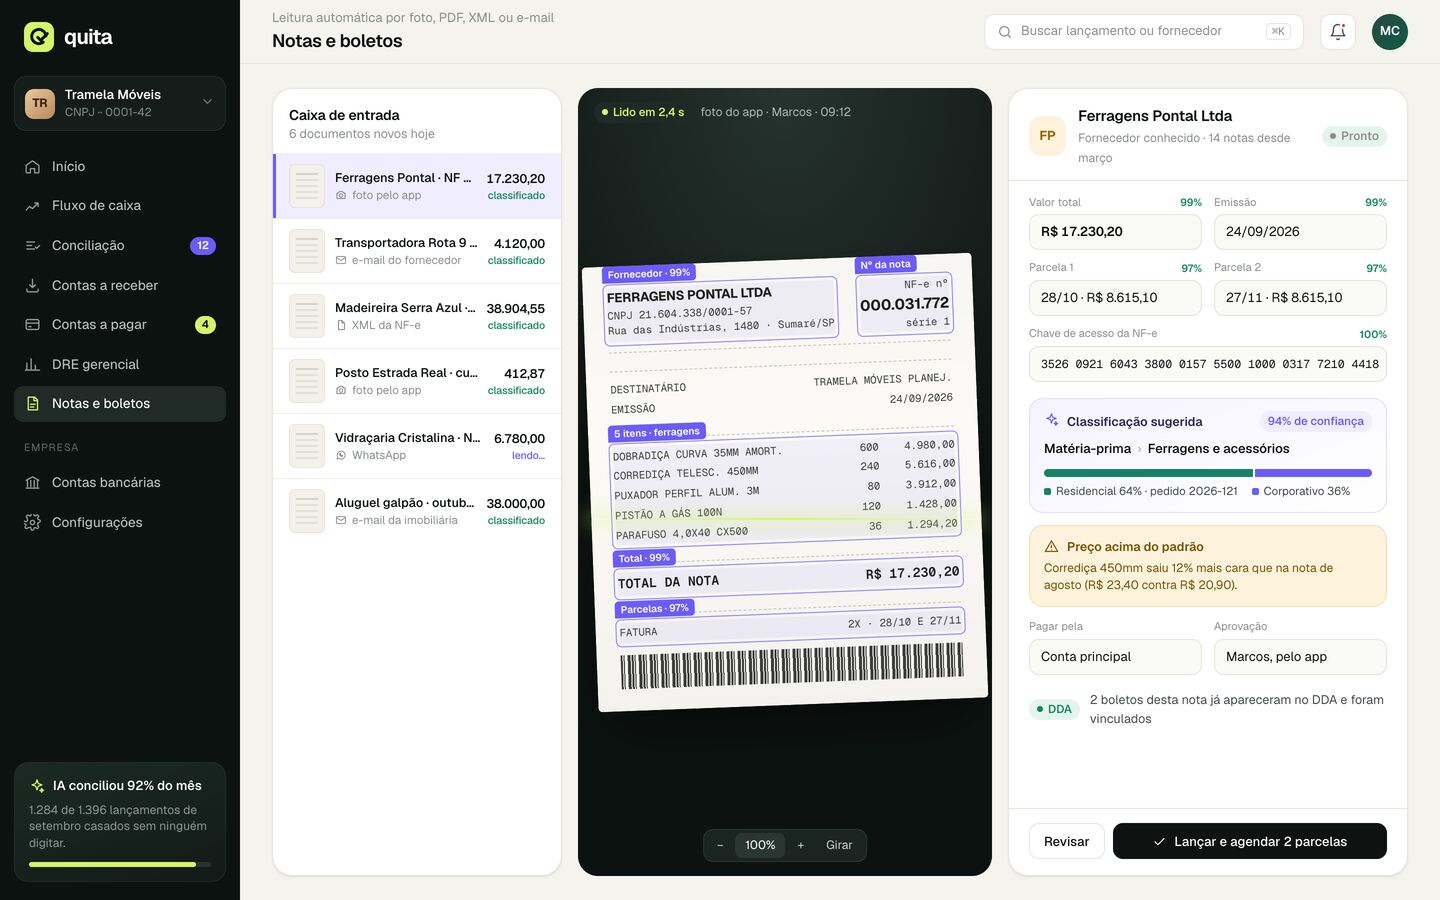Select the Madeireira Serra Azul inbox row

click(x=417, y=316)
